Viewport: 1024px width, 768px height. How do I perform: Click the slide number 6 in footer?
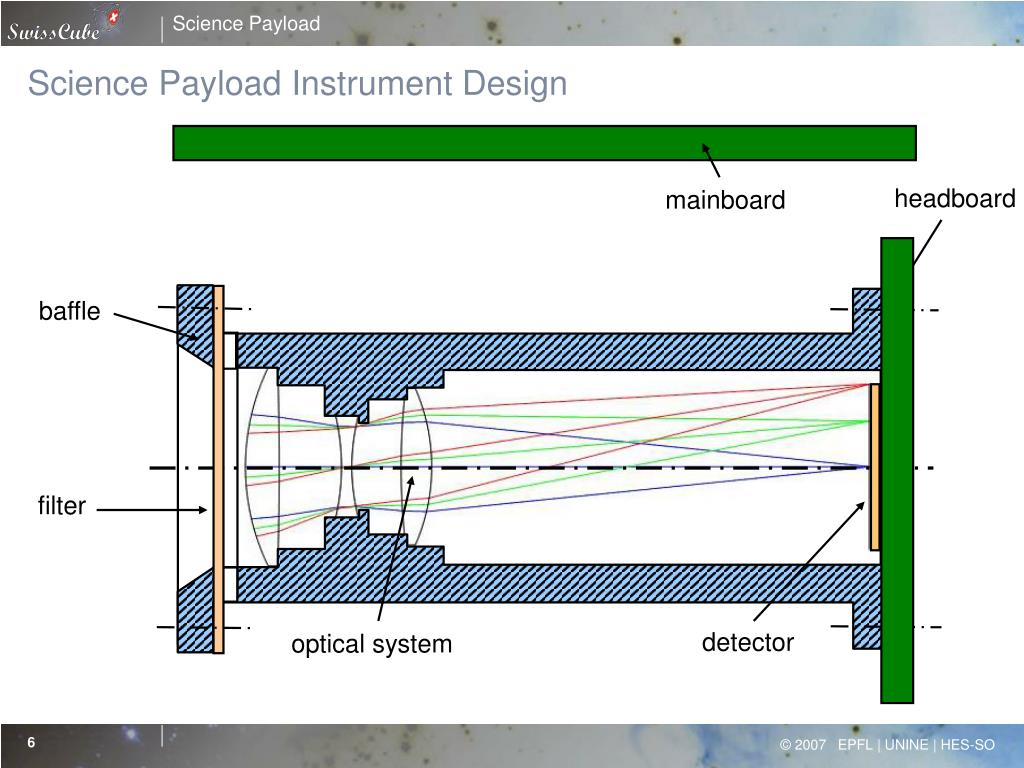(x=31, y=743)
